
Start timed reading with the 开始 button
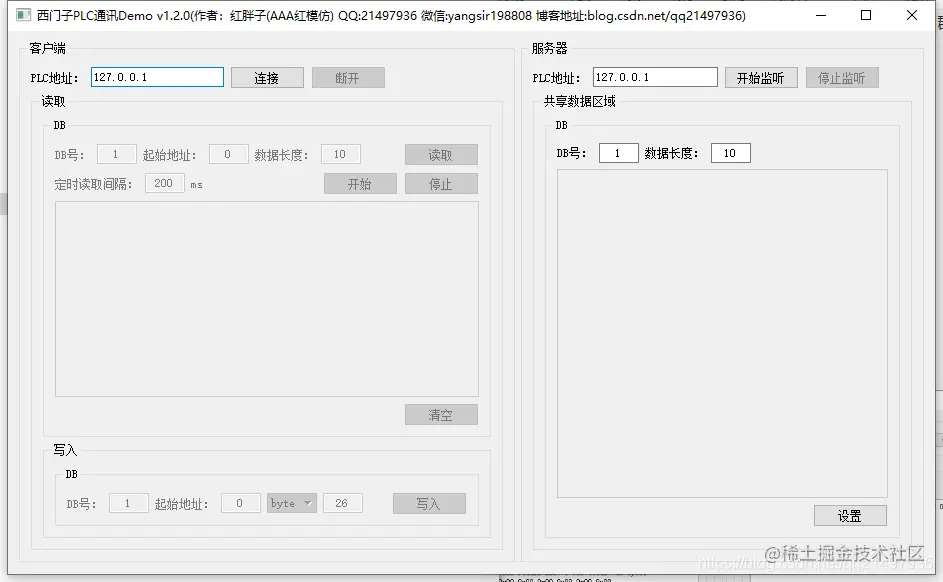[360, 183]
